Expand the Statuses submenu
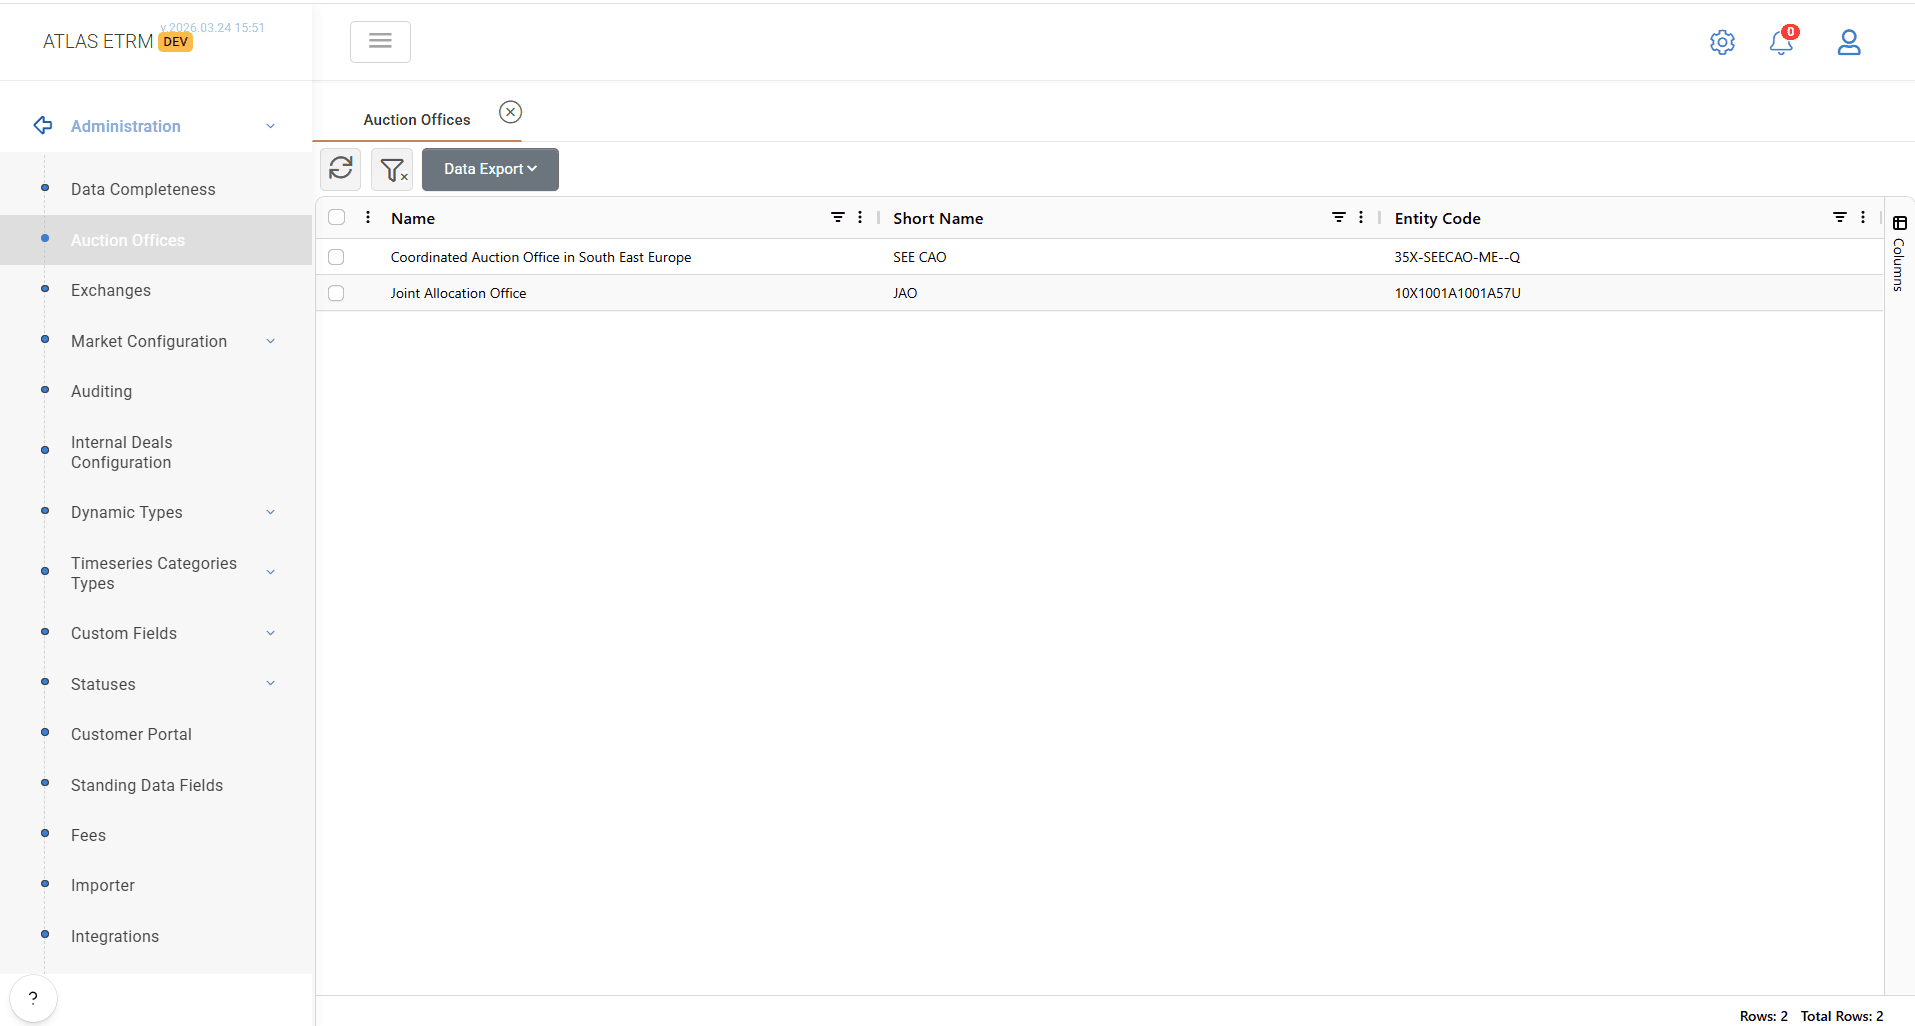Viewport: 1915px width, 1026px height. [x=270, y=684]
